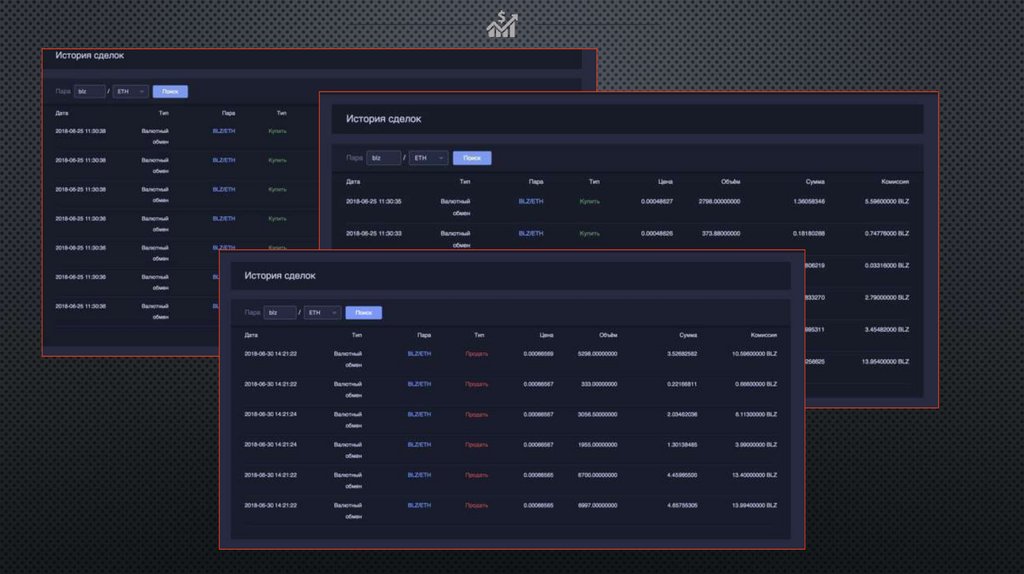Click the Дата column header in back left panel
Viewport: 1024px width, 574px height.
62,113
